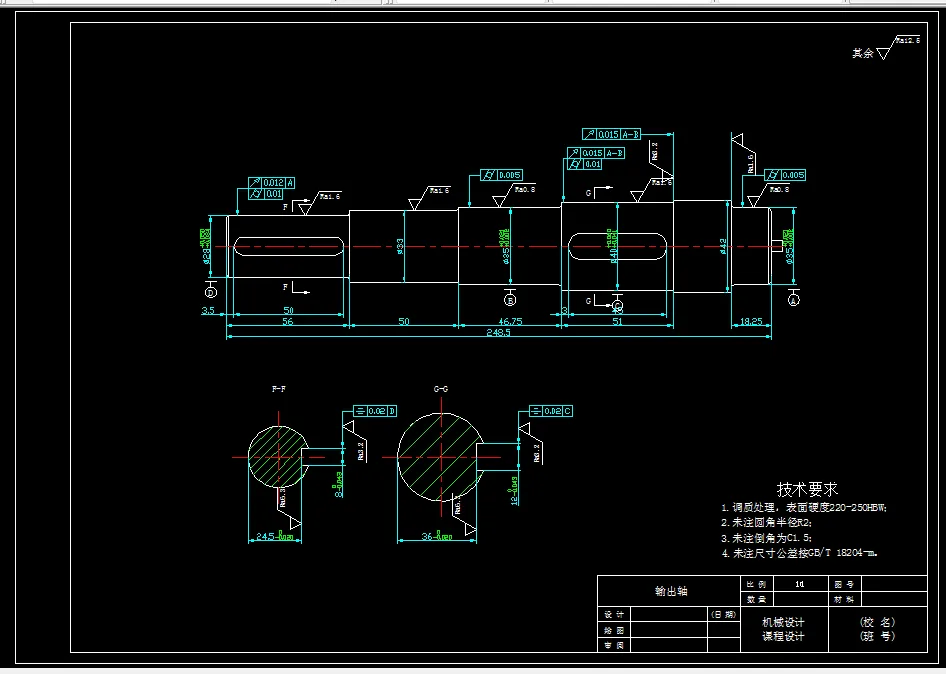This screenshot has width=946, height=674.
Task: Click the 技术要求 heading
Action: coord(807,489)
